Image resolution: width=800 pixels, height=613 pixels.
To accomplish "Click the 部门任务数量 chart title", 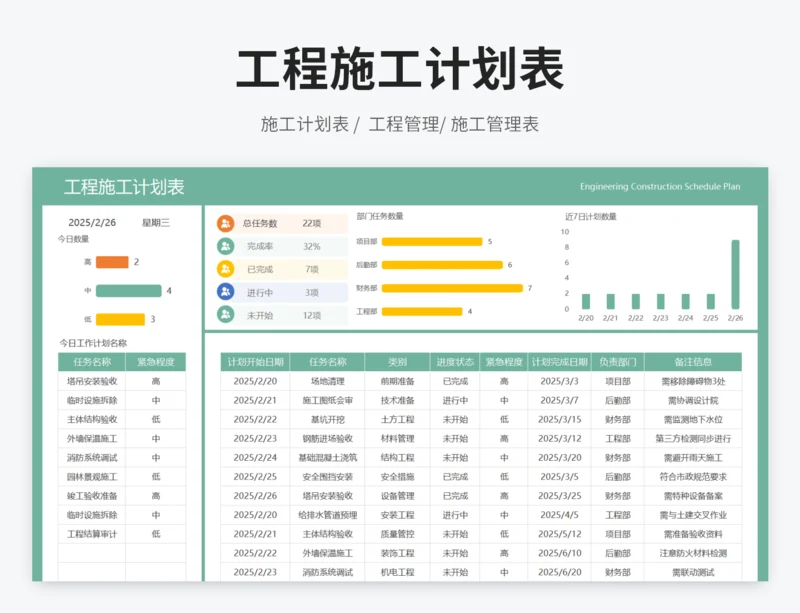I will [x=380, y=216].
